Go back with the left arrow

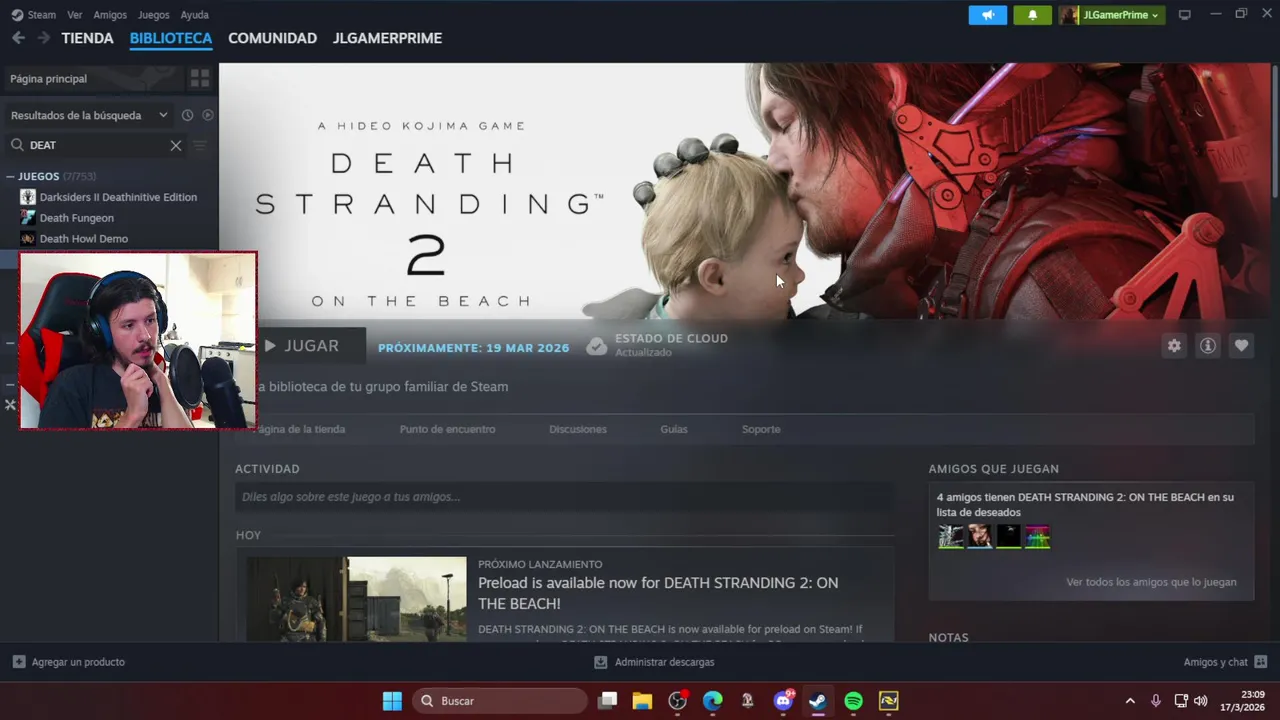[x=18, y=38]
